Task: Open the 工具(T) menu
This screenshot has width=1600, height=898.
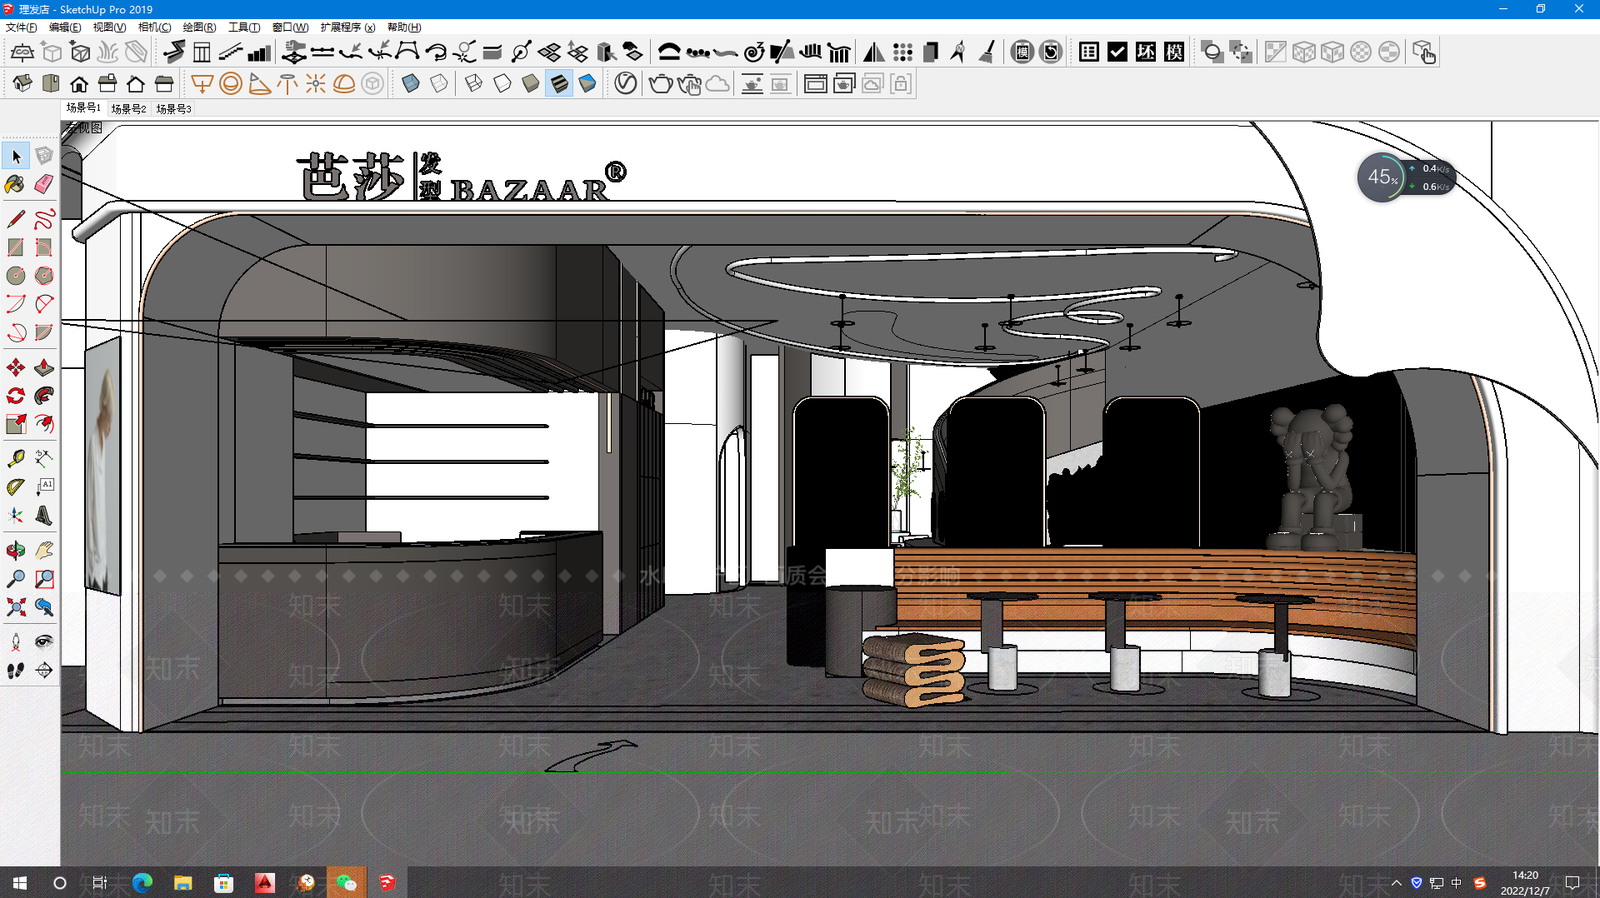Action: [x=244, y=27]
